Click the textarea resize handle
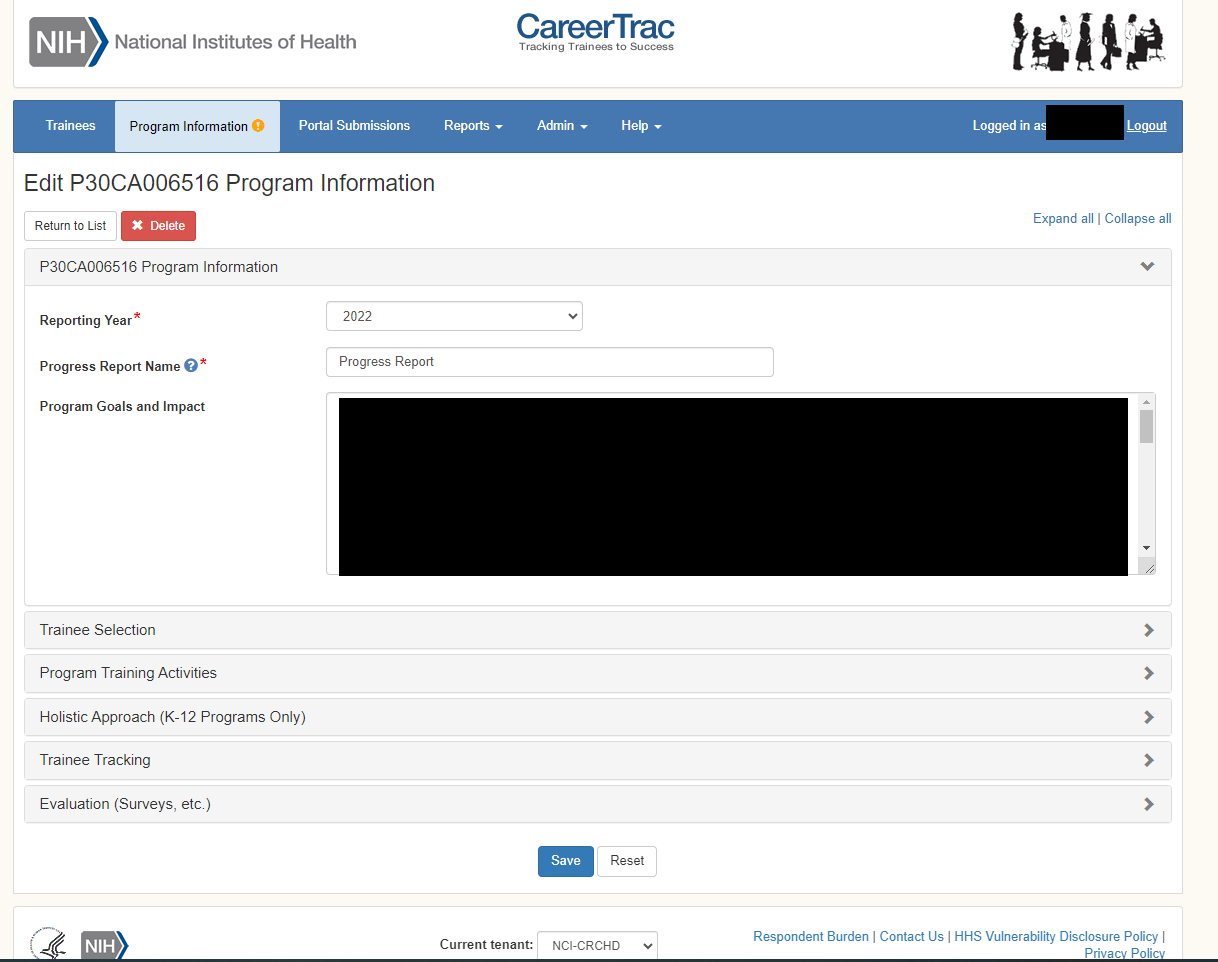This screenshot has height=962, width=1218. [x=1148, y=567]
